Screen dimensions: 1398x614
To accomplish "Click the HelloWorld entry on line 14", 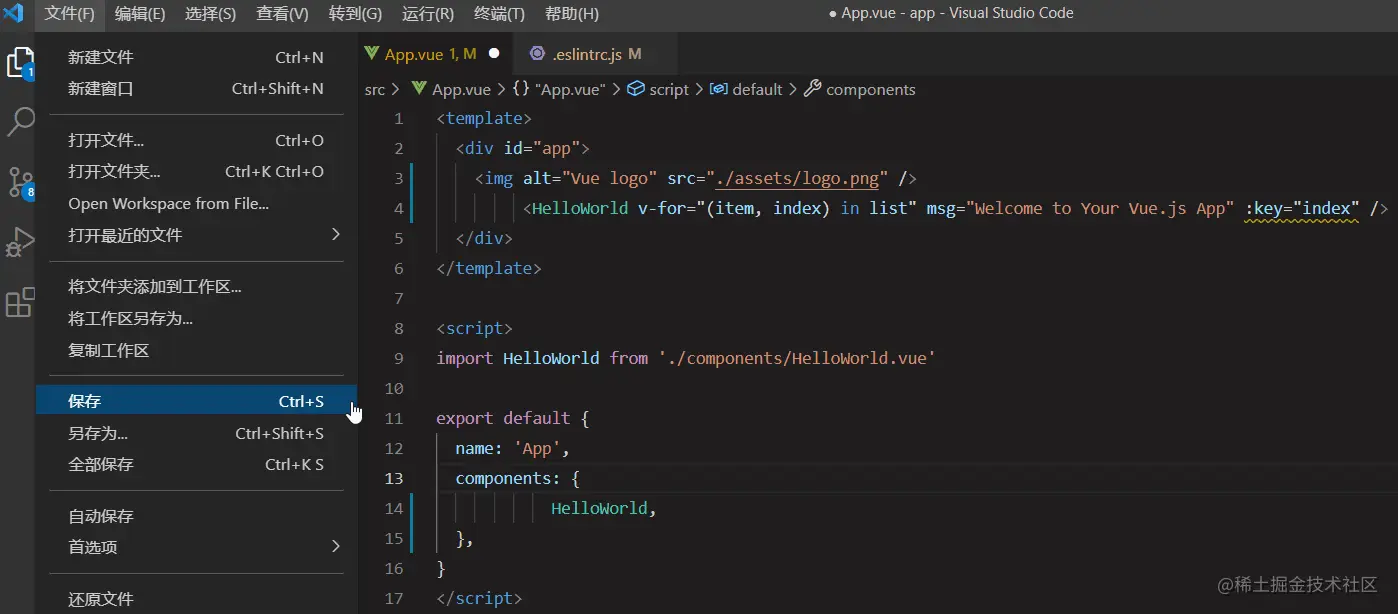I will click(603, 508).
